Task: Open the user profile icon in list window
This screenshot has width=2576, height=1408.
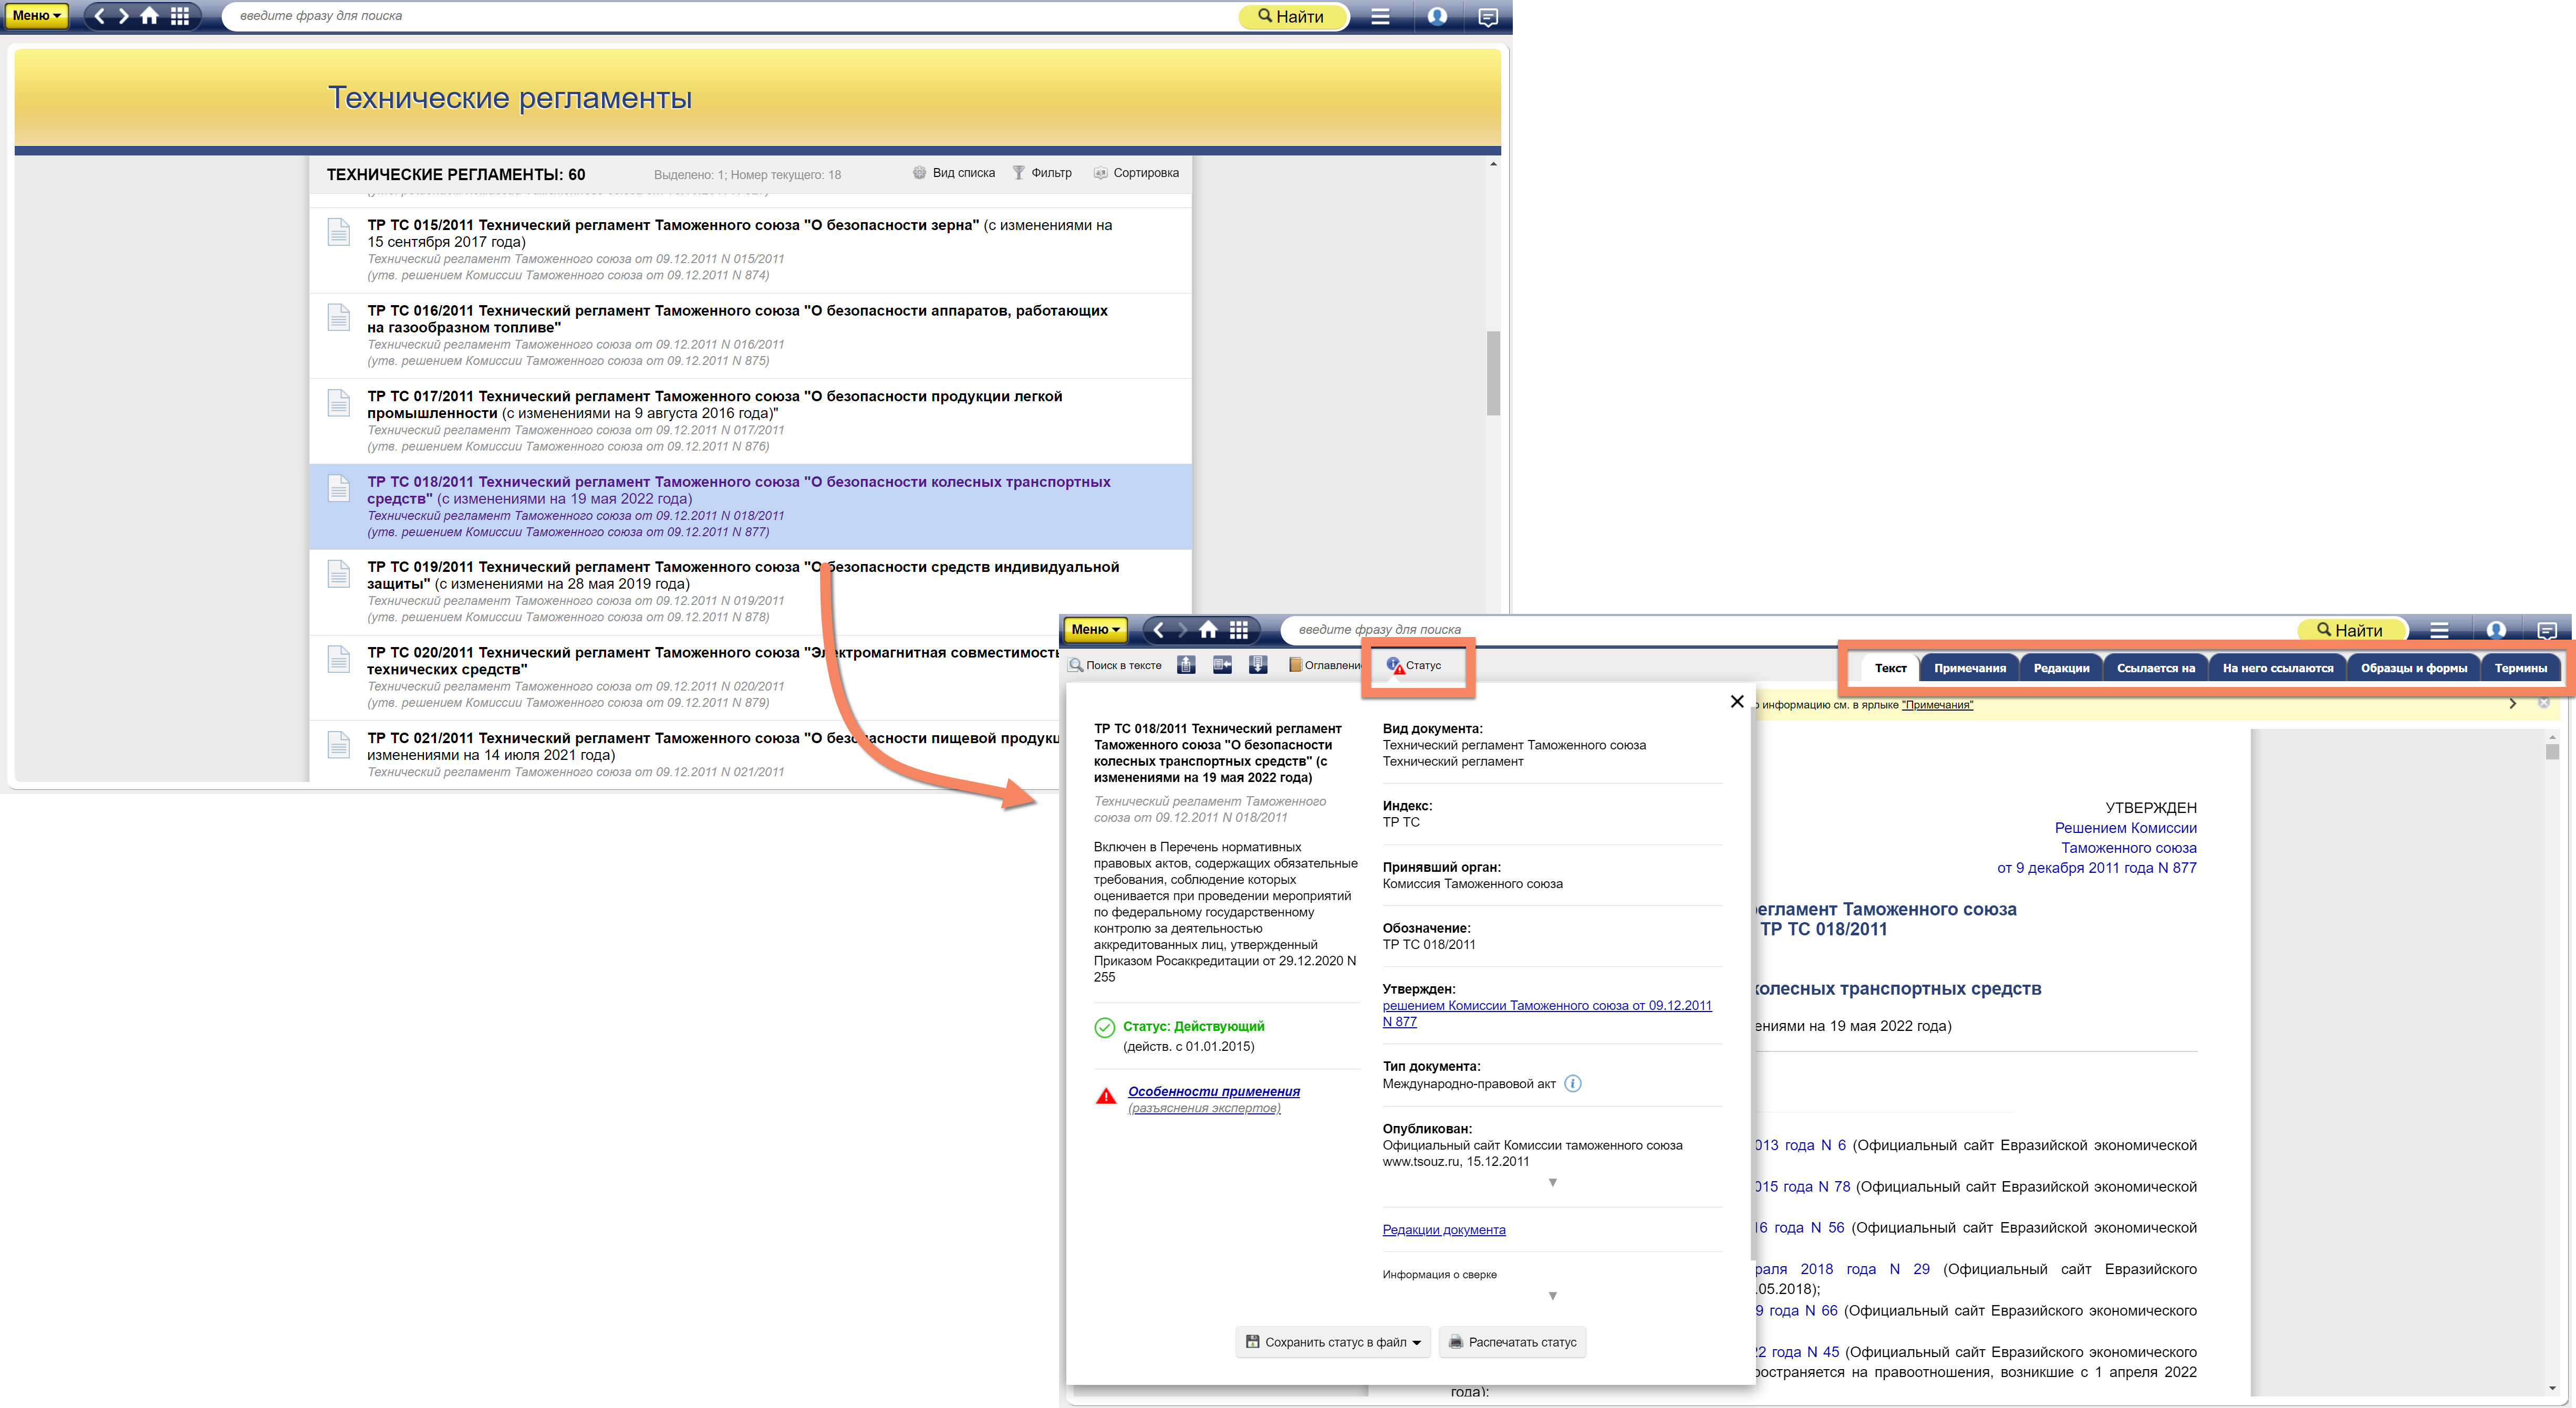Action: [1437, 16]
